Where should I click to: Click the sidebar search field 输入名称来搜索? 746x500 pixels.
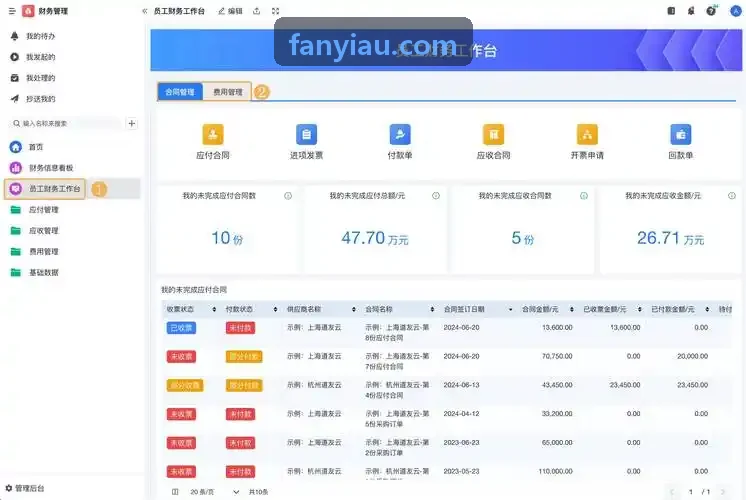click(x=65, y=123)
